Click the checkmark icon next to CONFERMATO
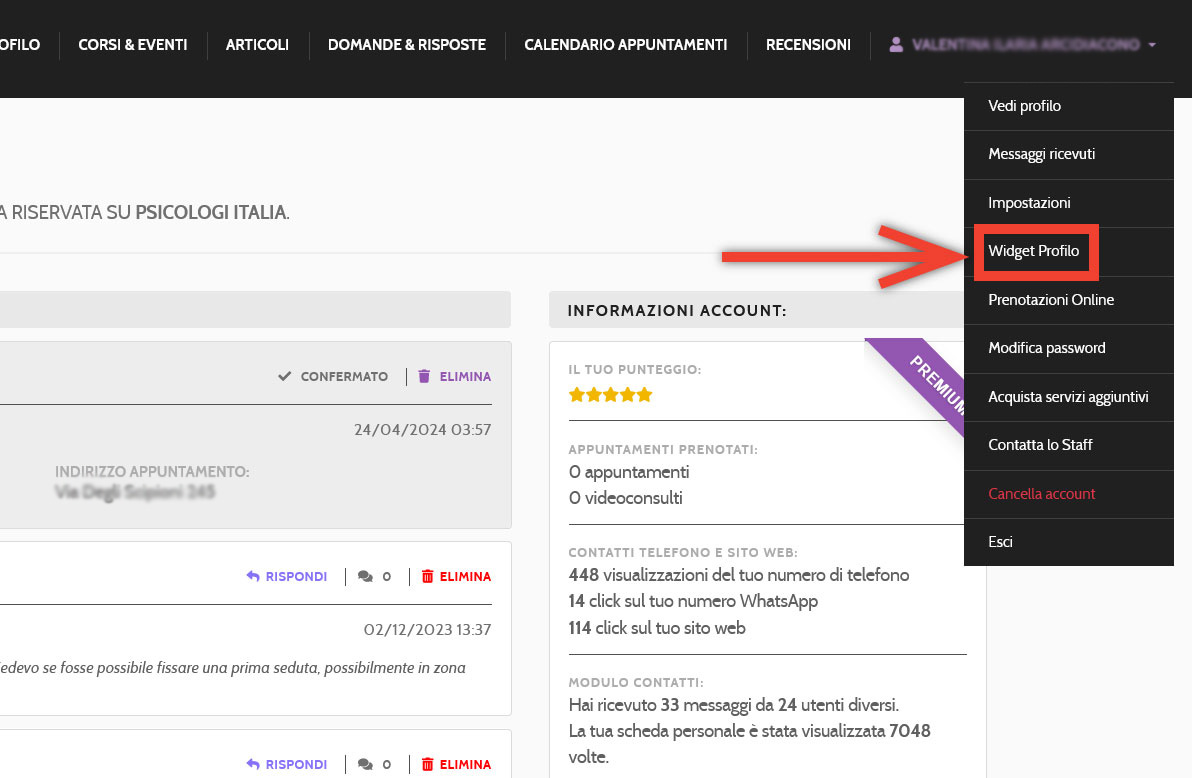The height and width of the screenshot is (778, 1192). (284, 377)
